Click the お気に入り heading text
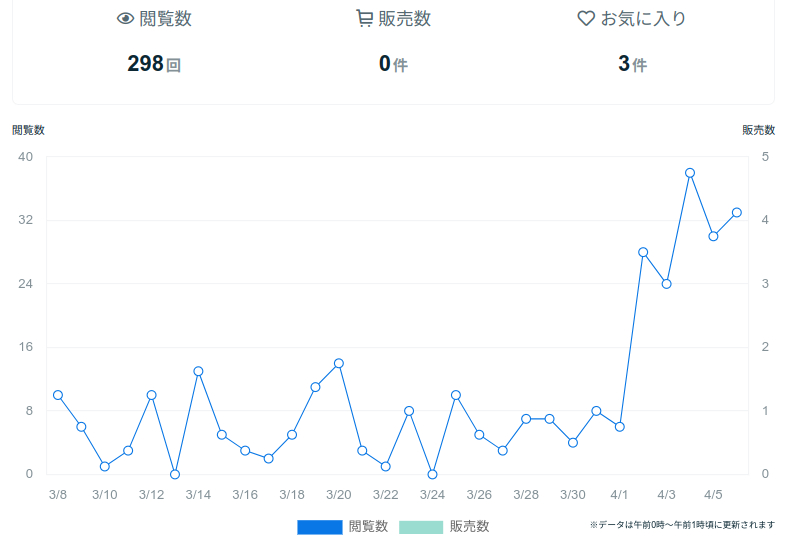The width and height of the screenshot is (786, 546). pyautogui.click(x=643, y=19)
